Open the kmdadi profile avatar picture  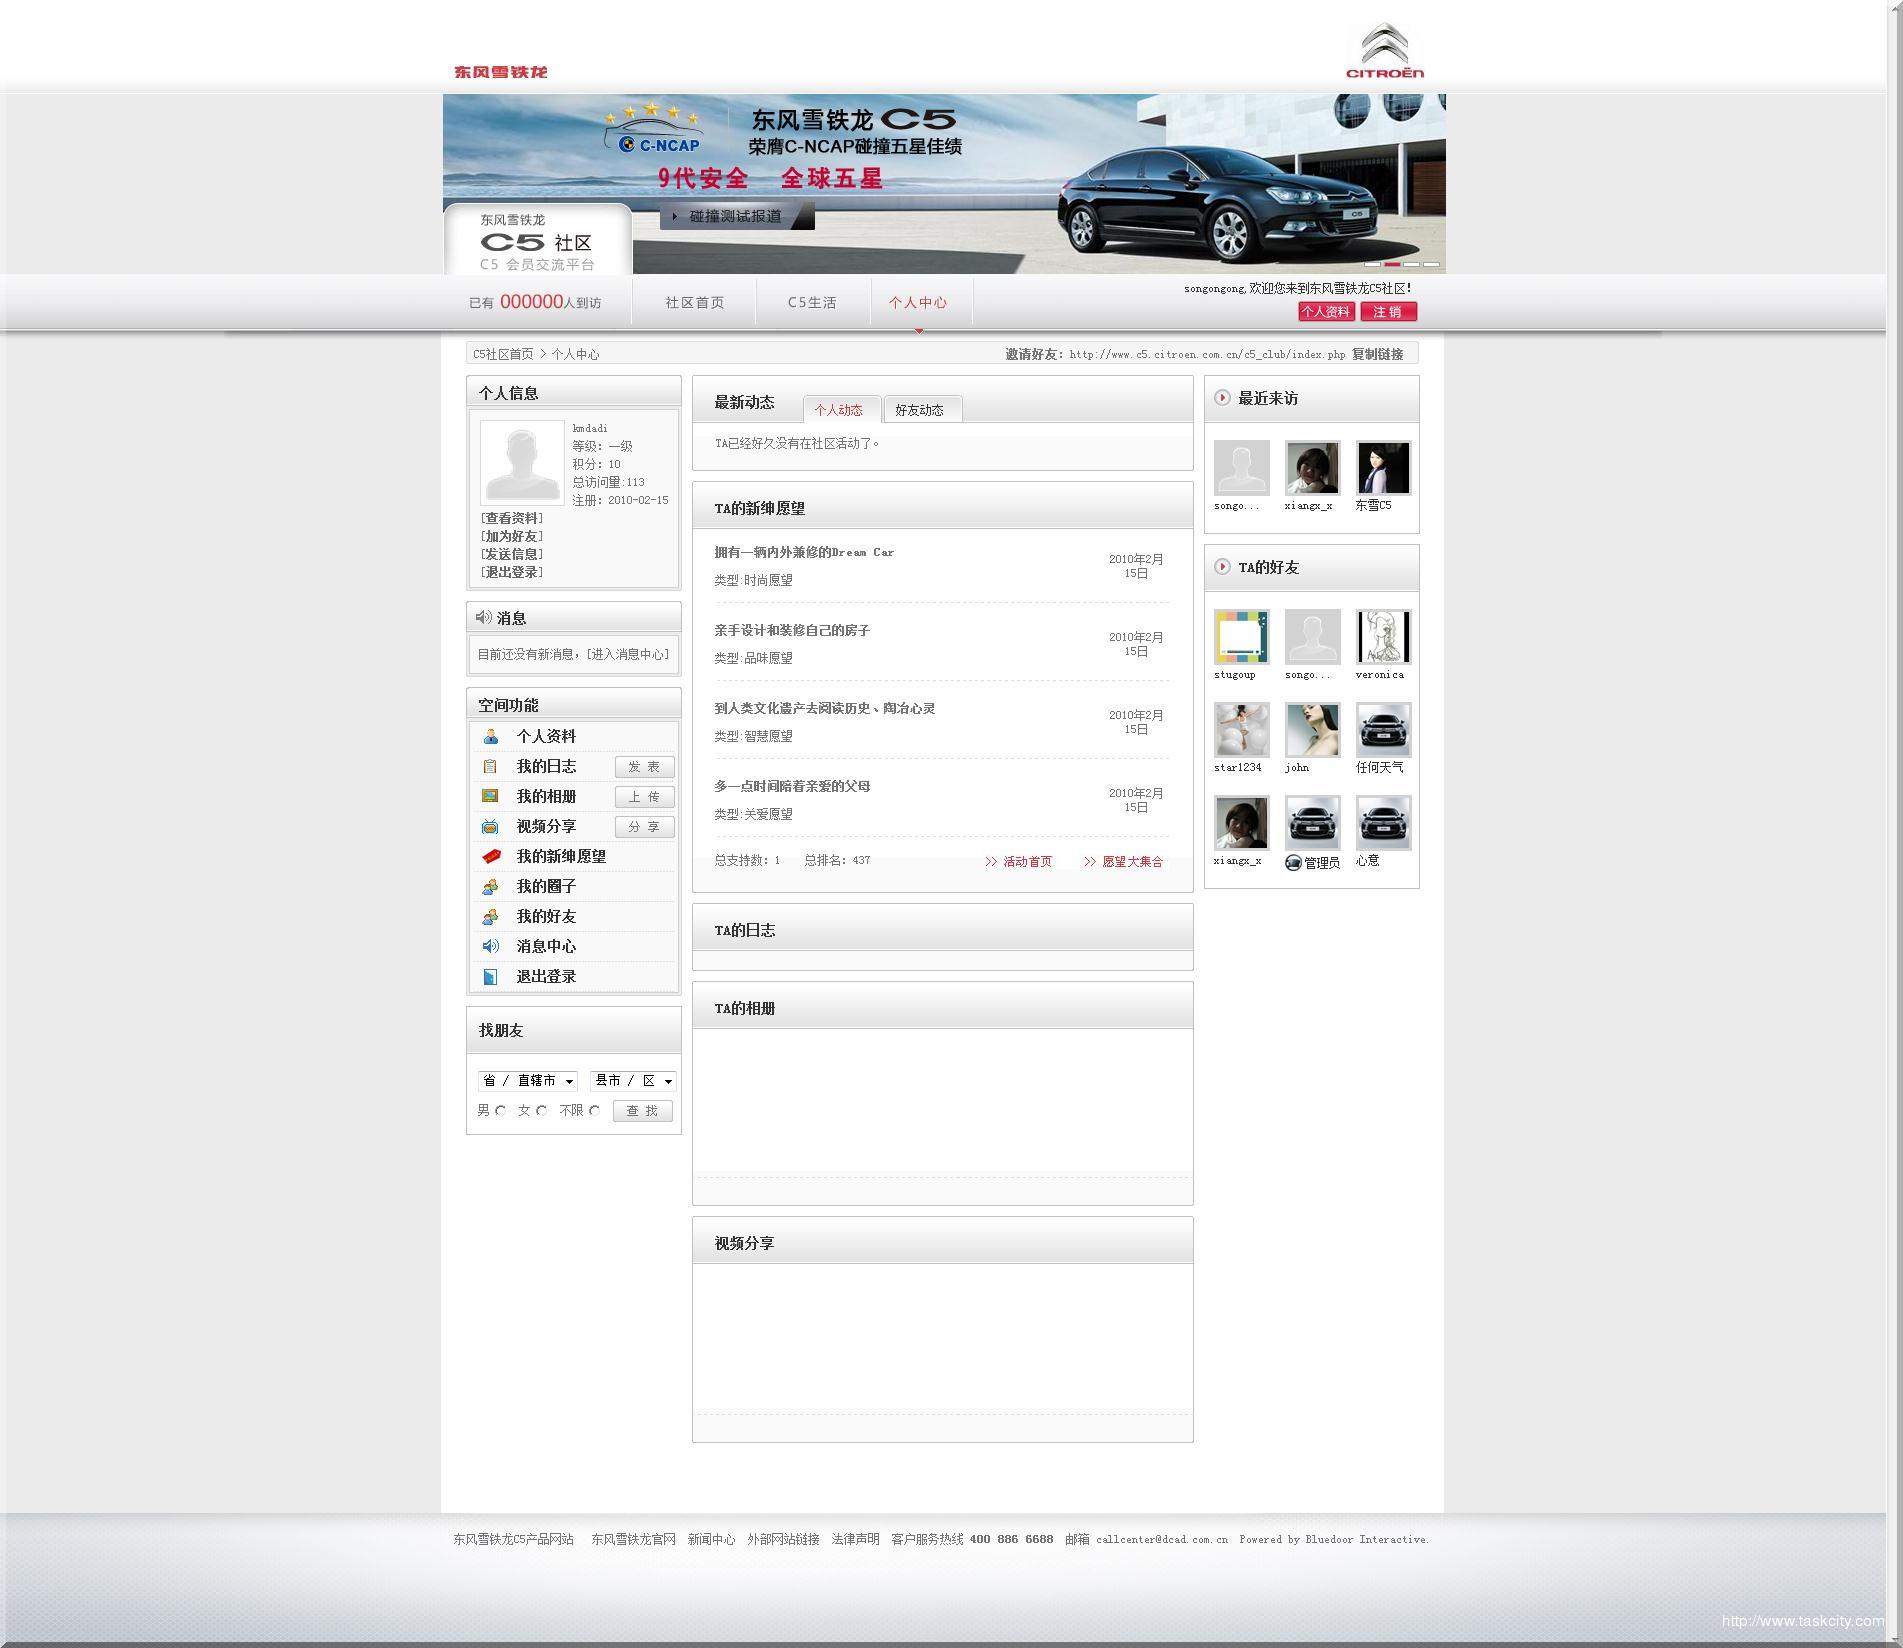point(522,463)
